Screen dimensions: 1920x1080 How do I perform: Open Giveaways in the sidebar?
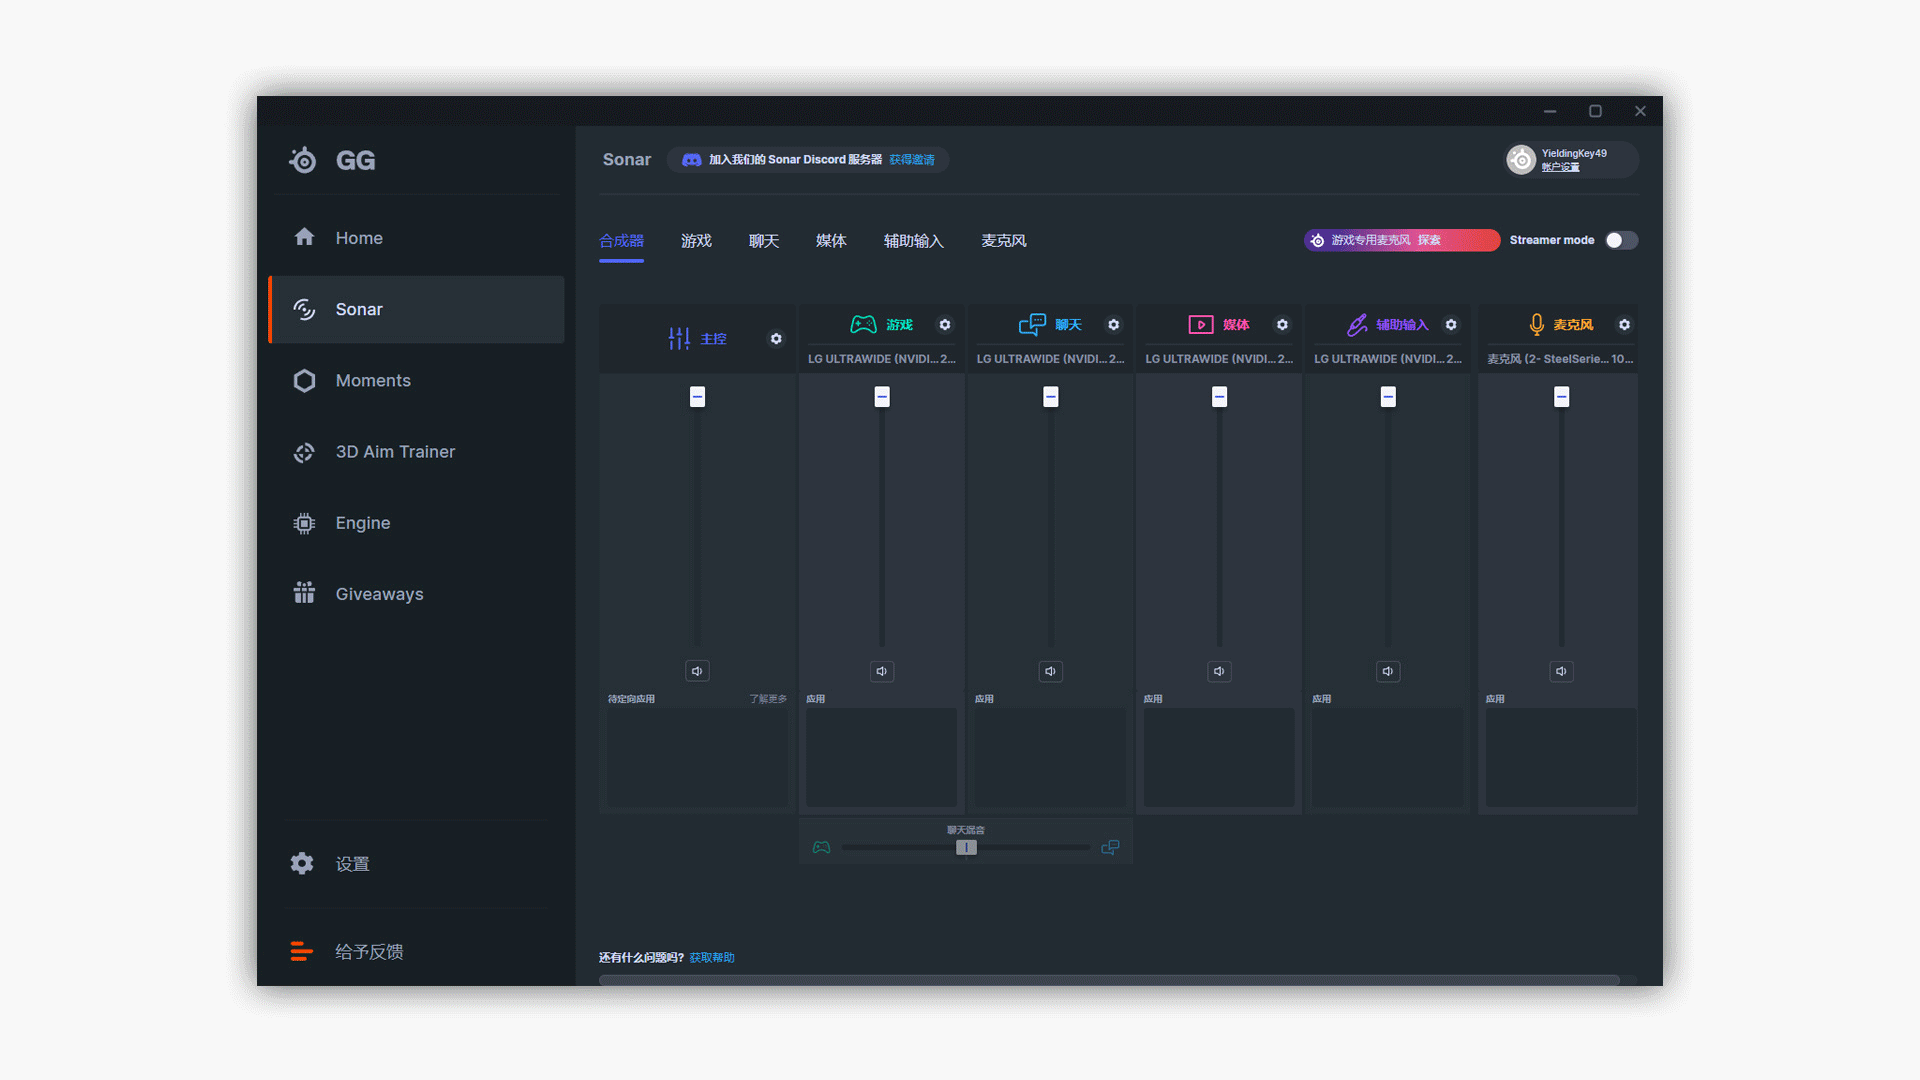pos(416,593)
